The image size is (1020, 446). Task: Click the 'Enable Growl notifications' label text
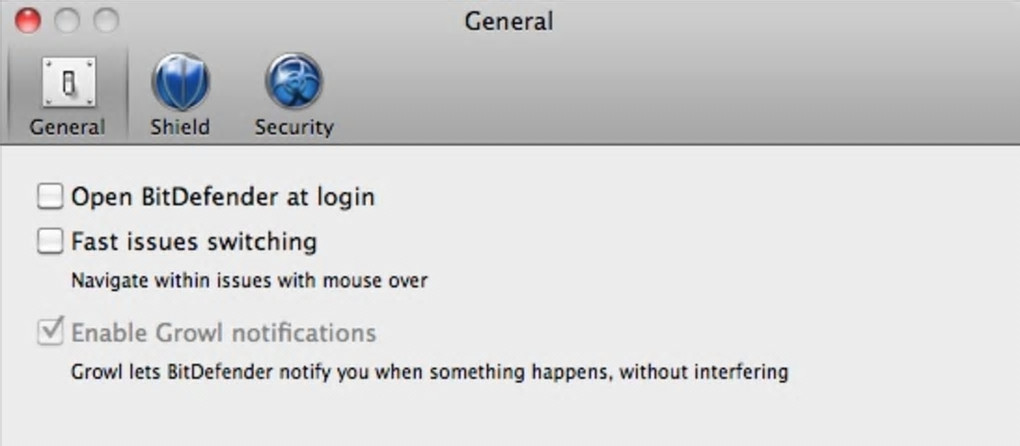(x=223, y=333)
